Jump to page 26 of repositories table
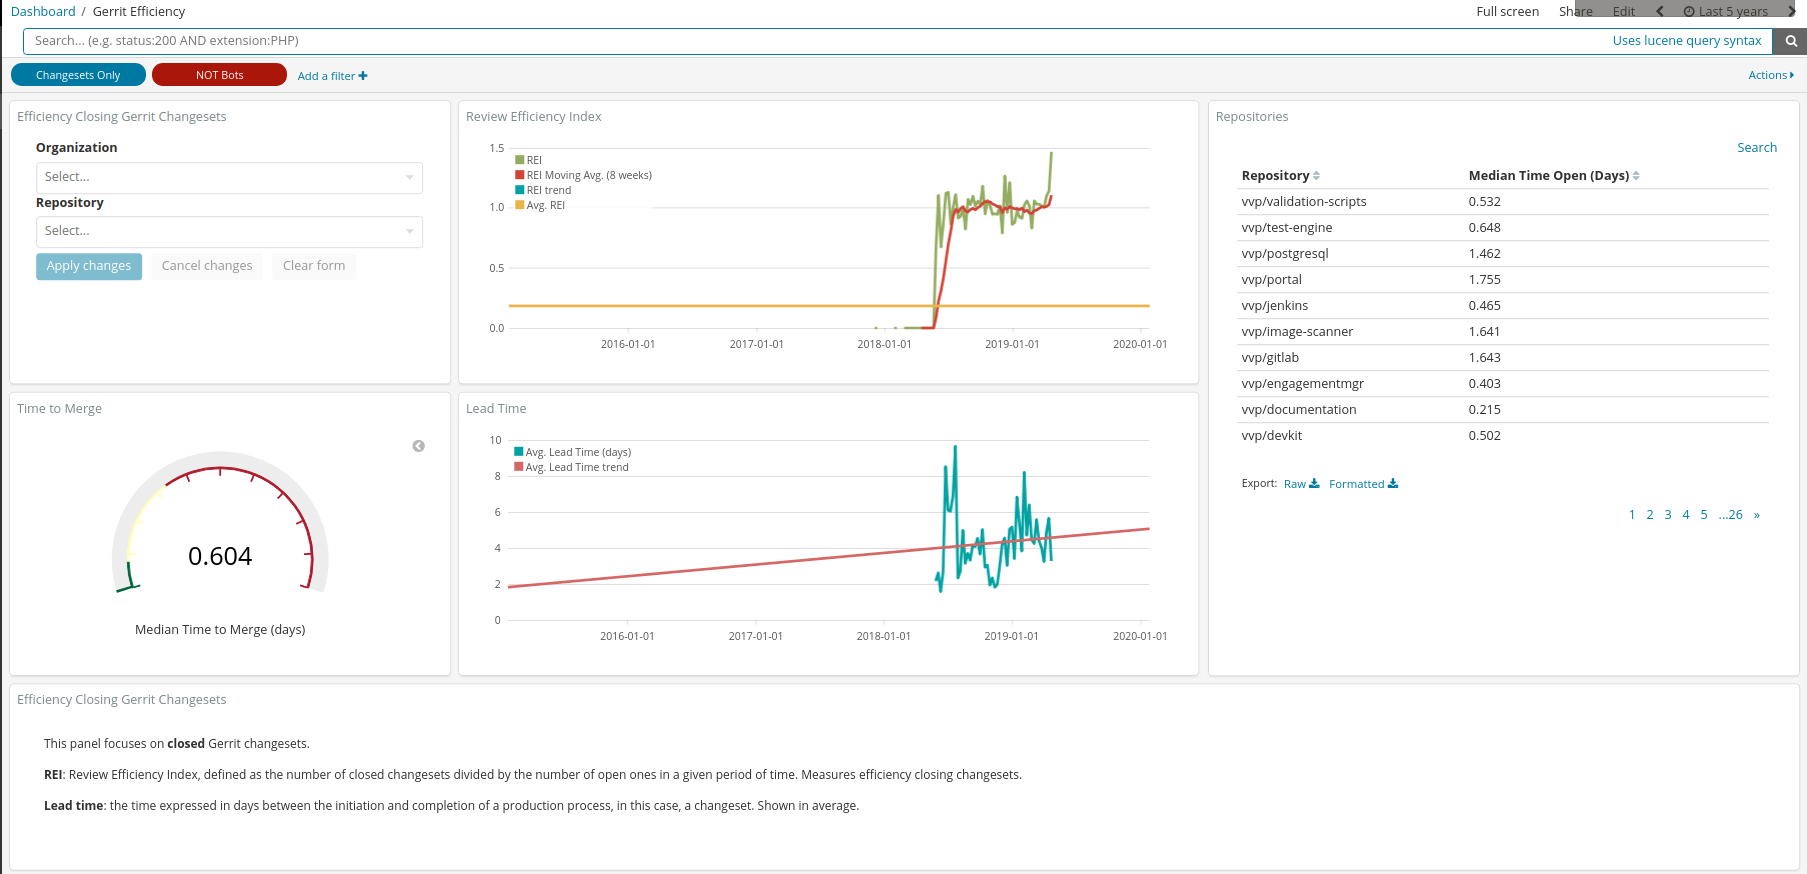This screenshot has width=1807, height=874. point(1731,515)
